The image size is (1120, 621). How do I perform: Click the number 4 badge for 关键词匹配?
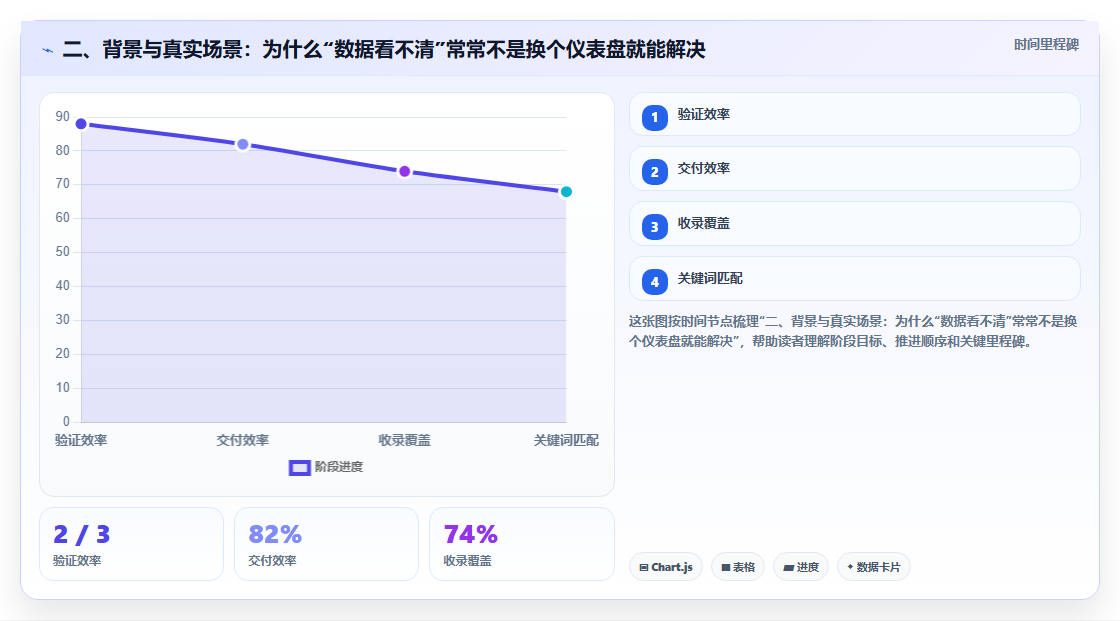[654, 282]
